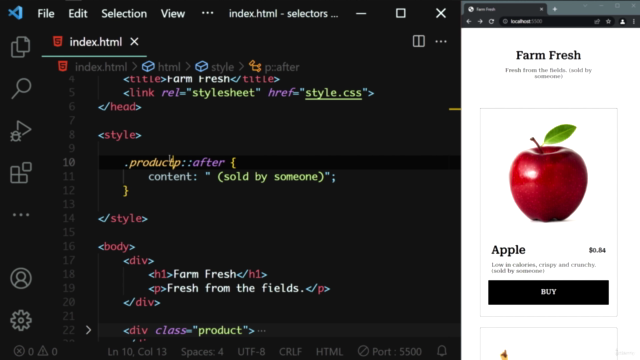Change encoding via UTF-8 status item
640x360 pixels.
[x=251, y=351]
